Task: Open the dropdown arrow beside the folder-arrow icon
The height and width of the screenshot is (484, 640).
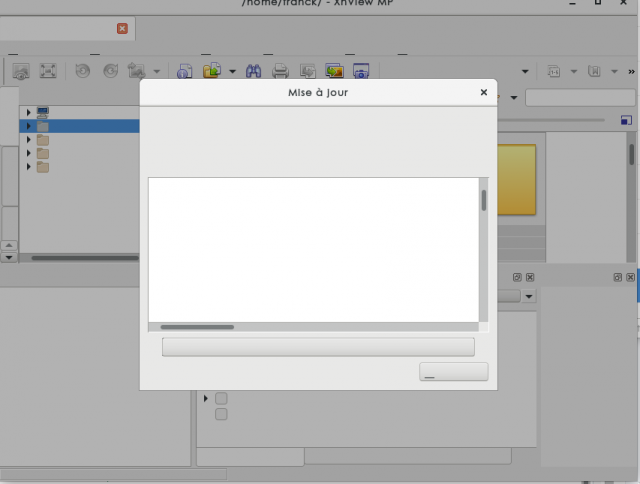Action: click(233, 71)
